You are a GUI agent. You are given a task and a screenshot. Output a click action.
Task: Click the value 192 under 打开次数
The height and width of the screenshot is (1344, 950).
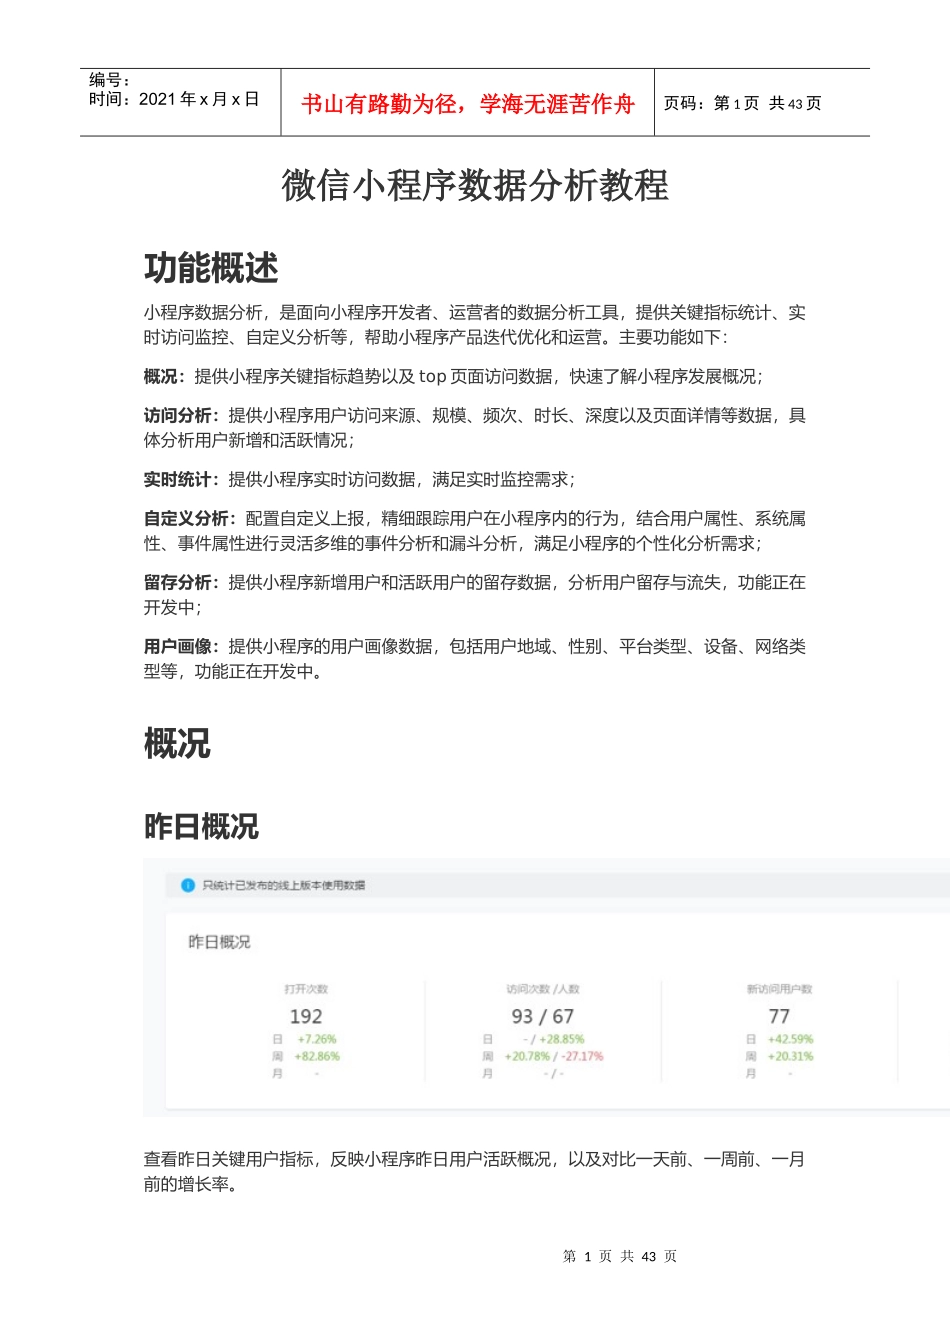(x=306, y=1016)
